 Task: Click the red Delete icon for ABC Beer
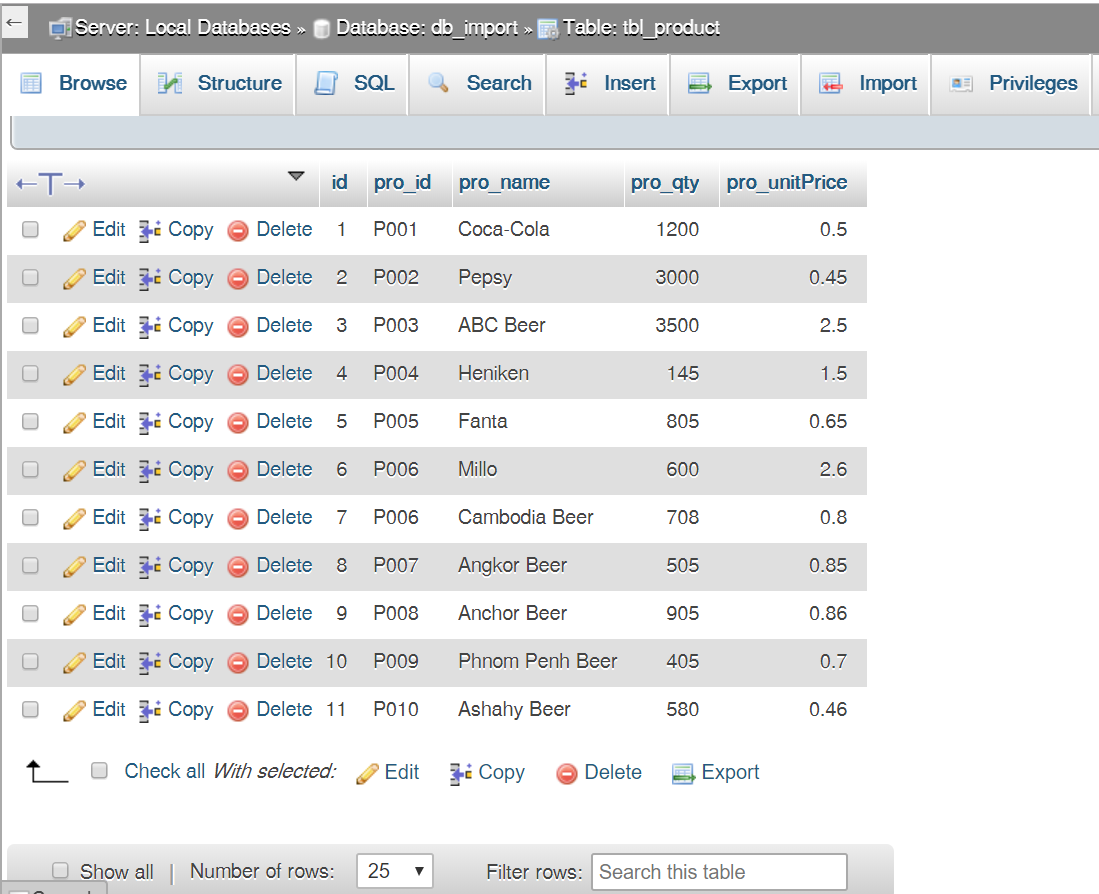click(238, 326)
